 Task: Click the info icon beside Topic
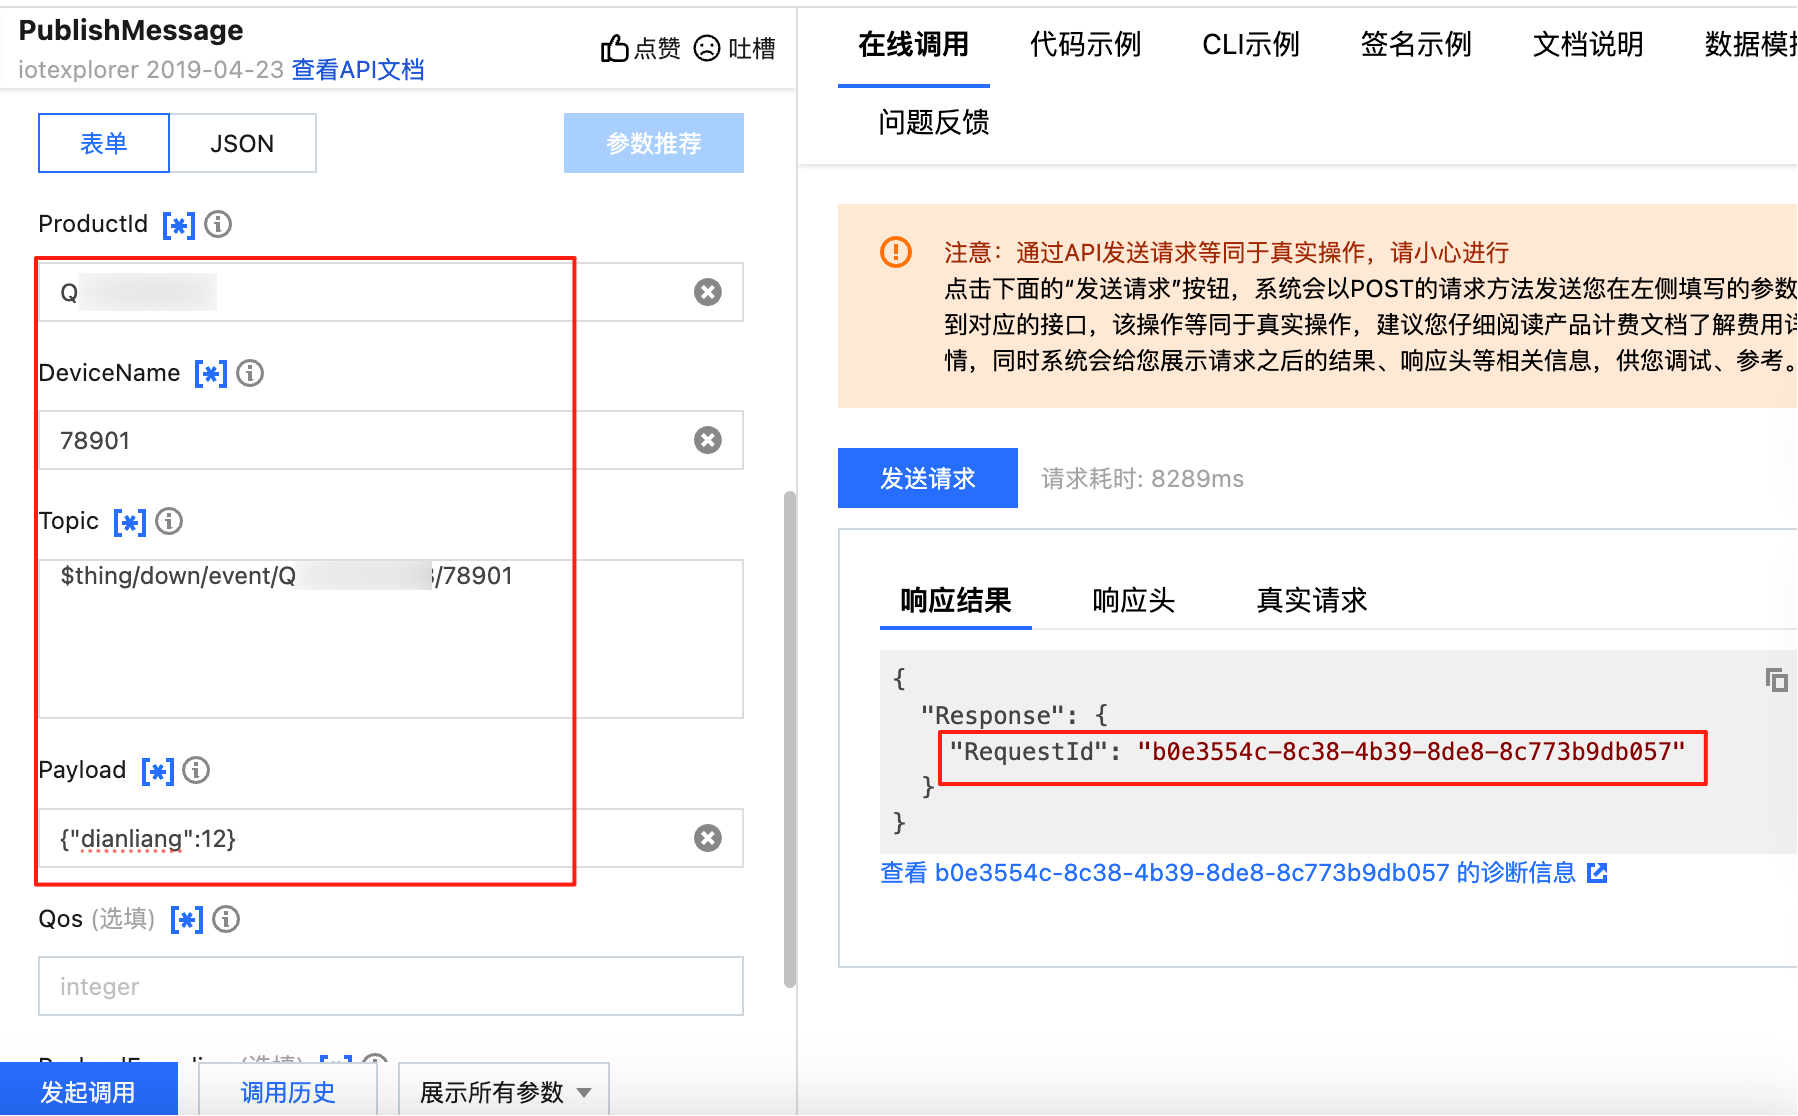(x=169, y=521)
